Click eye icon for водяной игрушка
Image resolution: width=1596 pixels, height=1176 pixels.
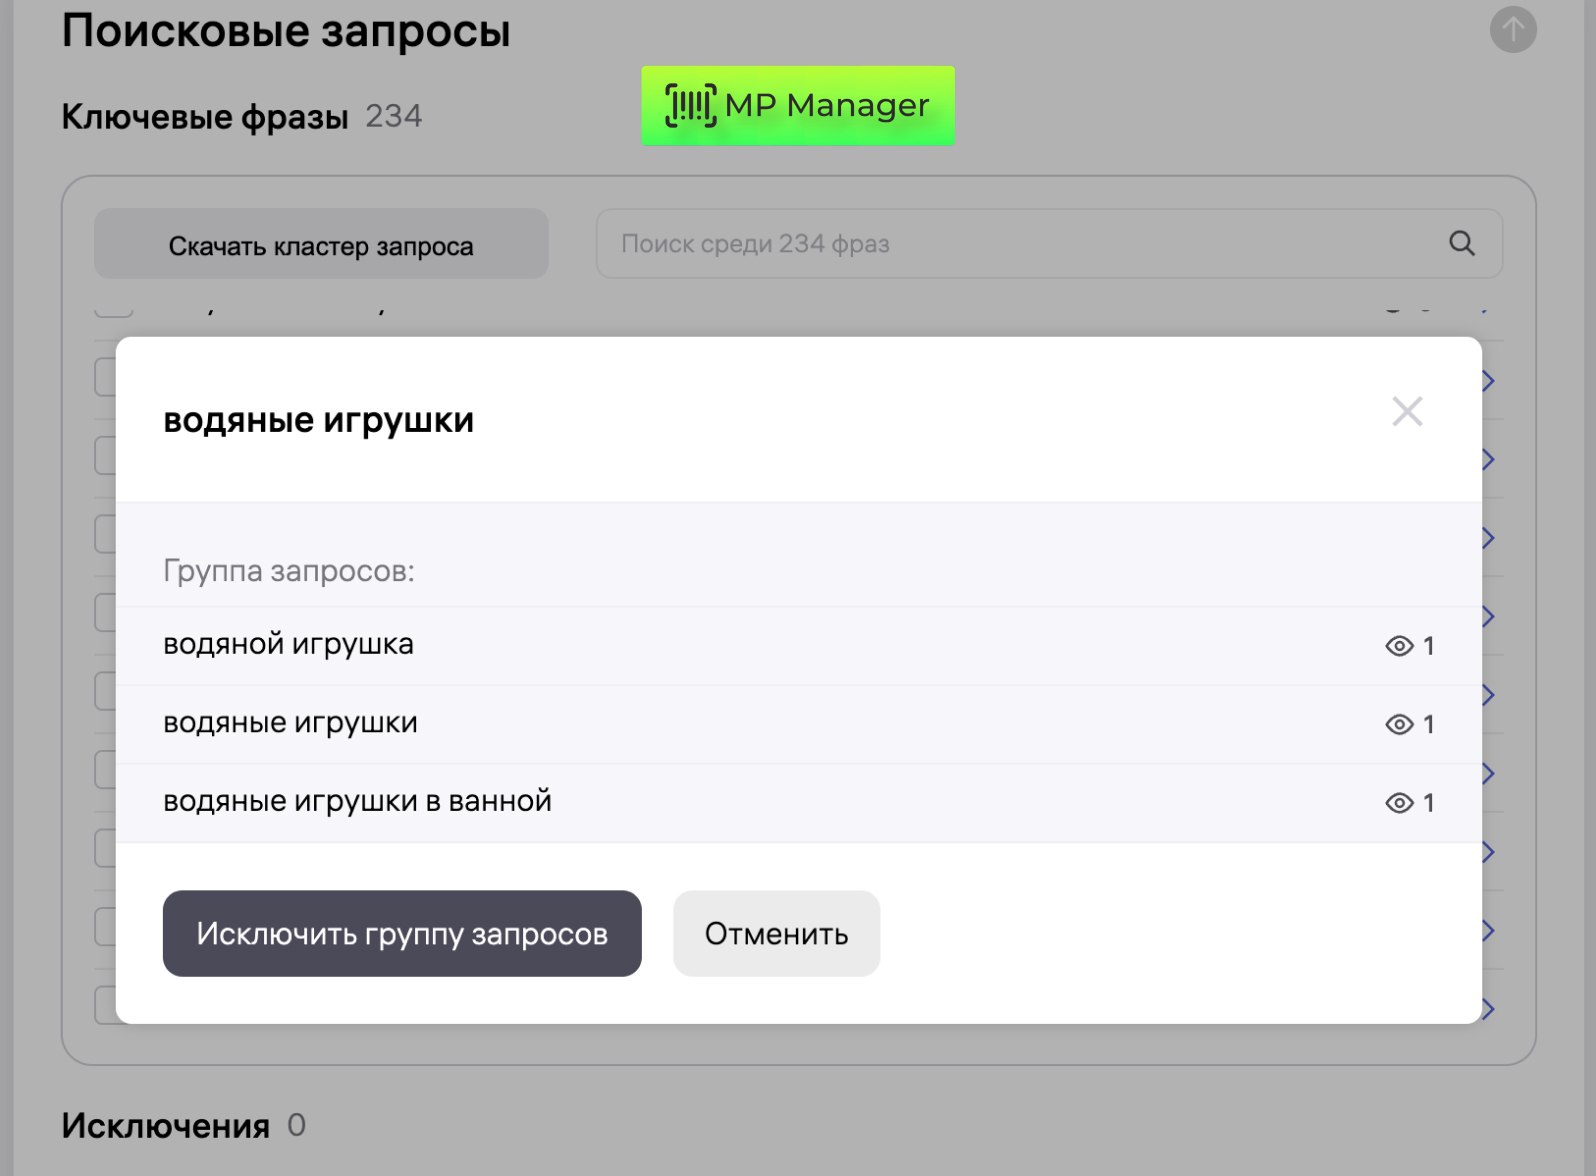[1399, 646]
